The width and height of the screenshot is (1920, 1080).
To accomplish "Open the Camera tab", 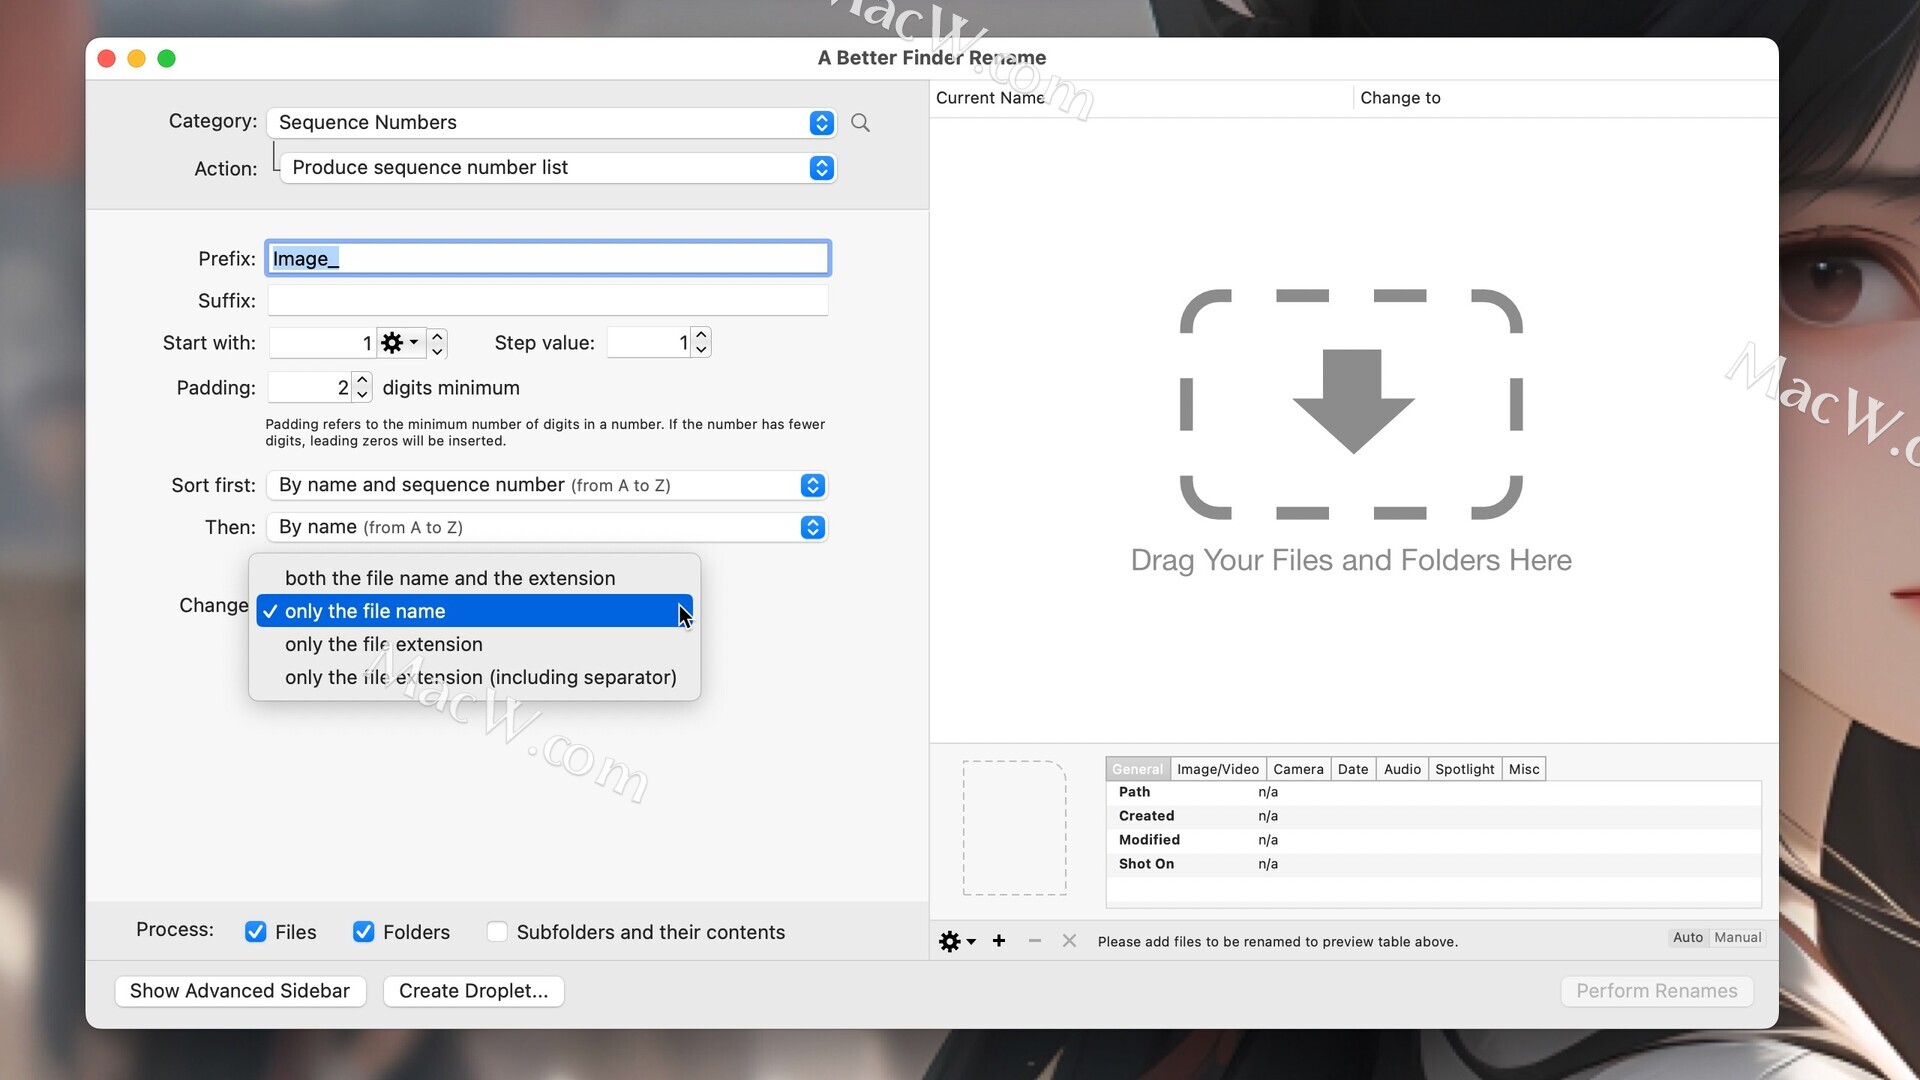I will (x=1298, y=769).
